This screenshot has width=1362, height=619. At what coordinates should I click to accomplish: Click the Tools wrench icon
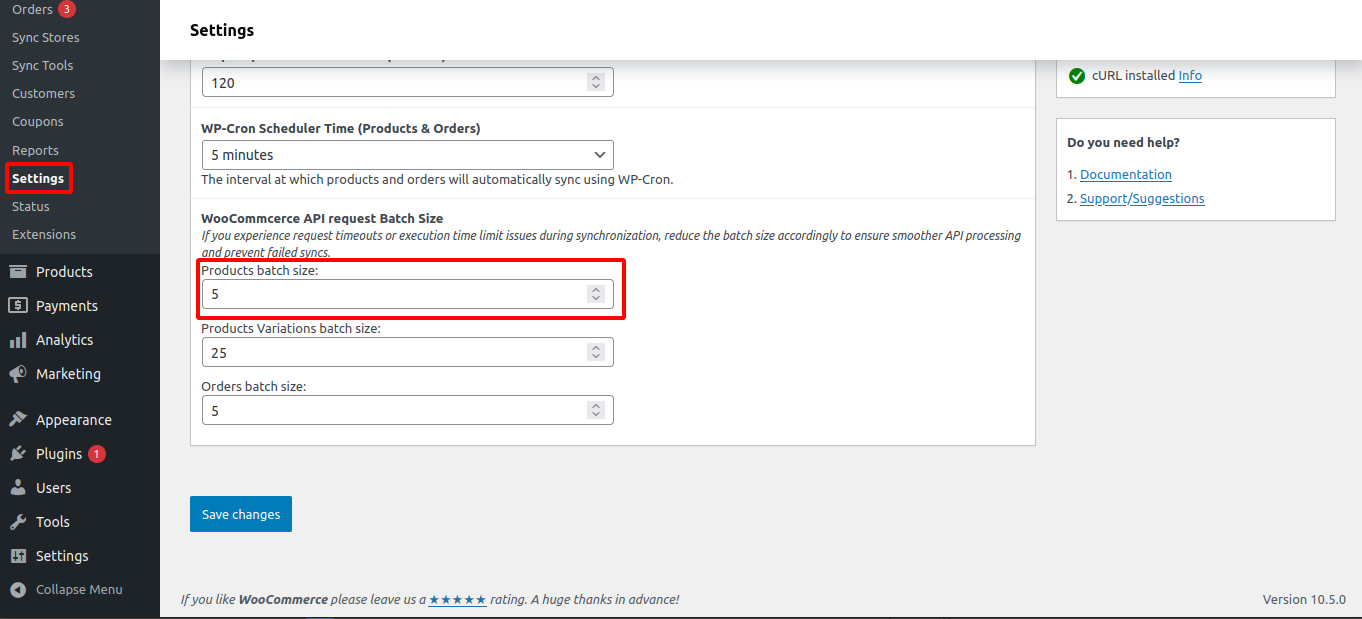[18, 522]
